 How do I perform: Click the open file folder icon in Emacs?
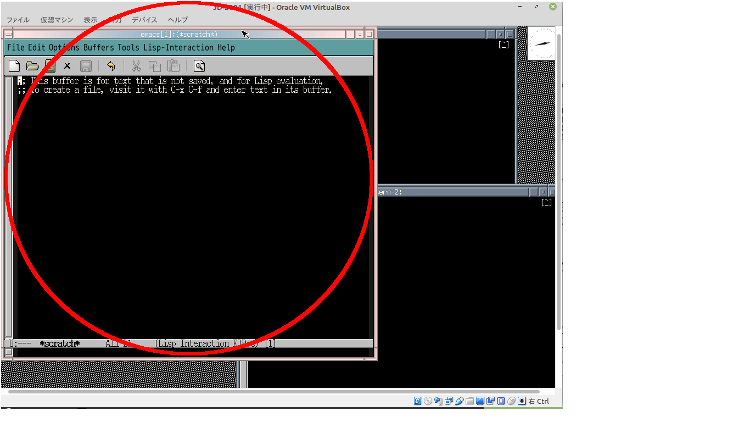(32, 66)
